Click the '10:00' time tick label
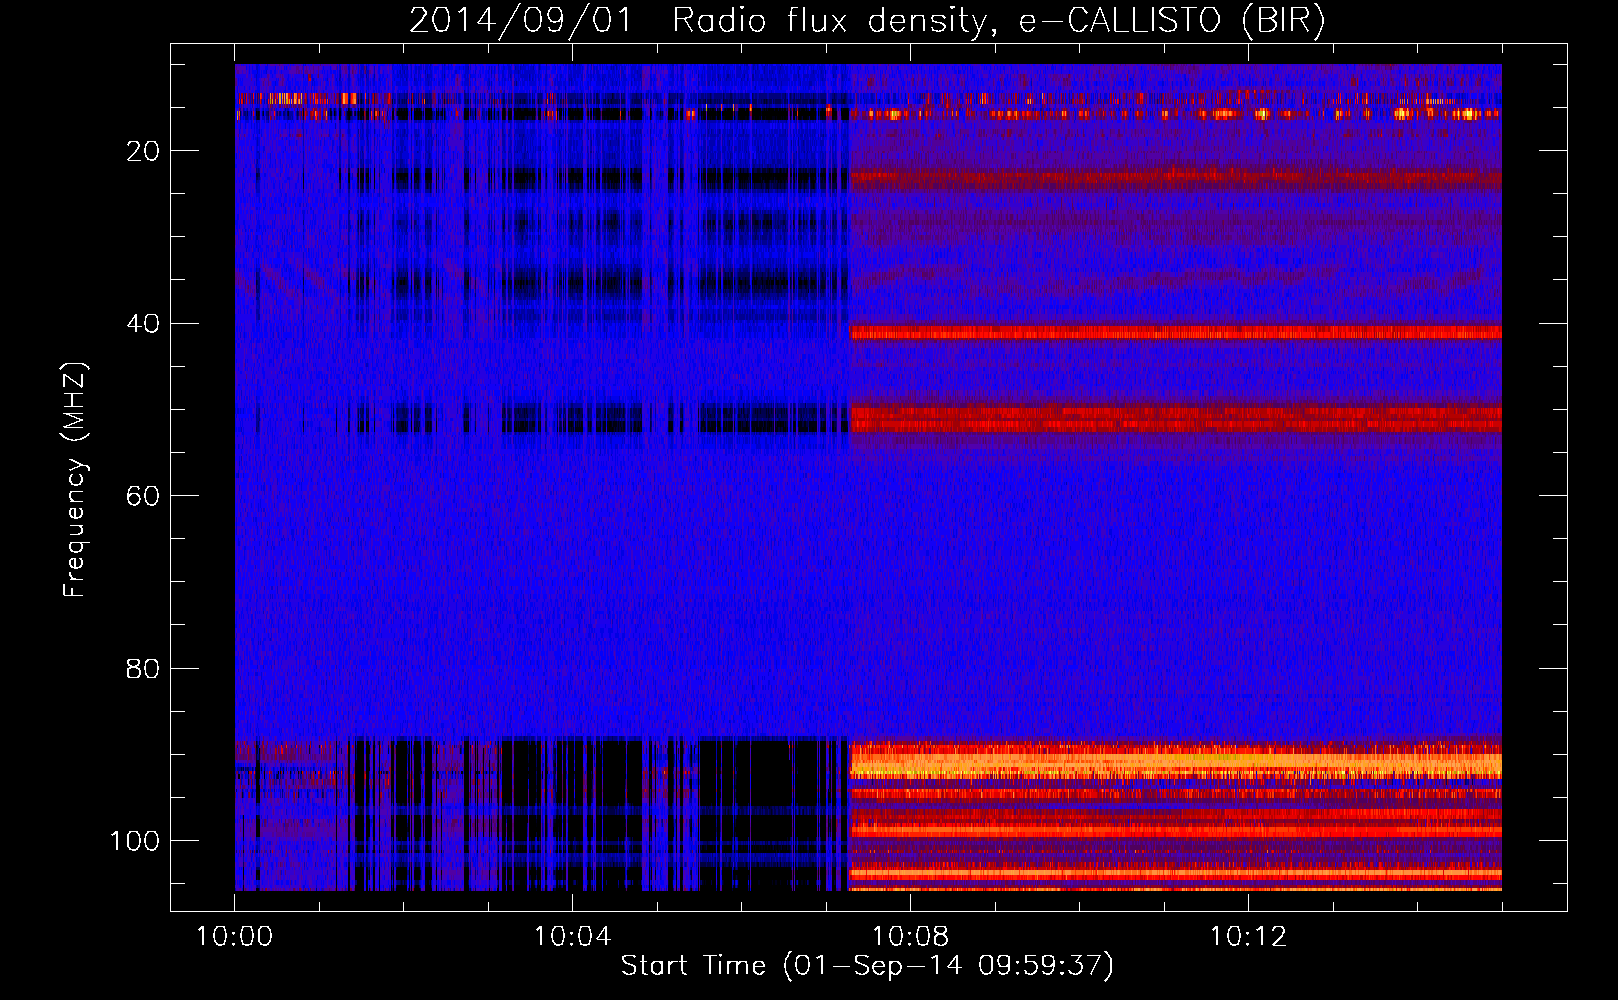Image resolution: width=1618 pixels, height=1000 pixels. (x=235, y=937)
